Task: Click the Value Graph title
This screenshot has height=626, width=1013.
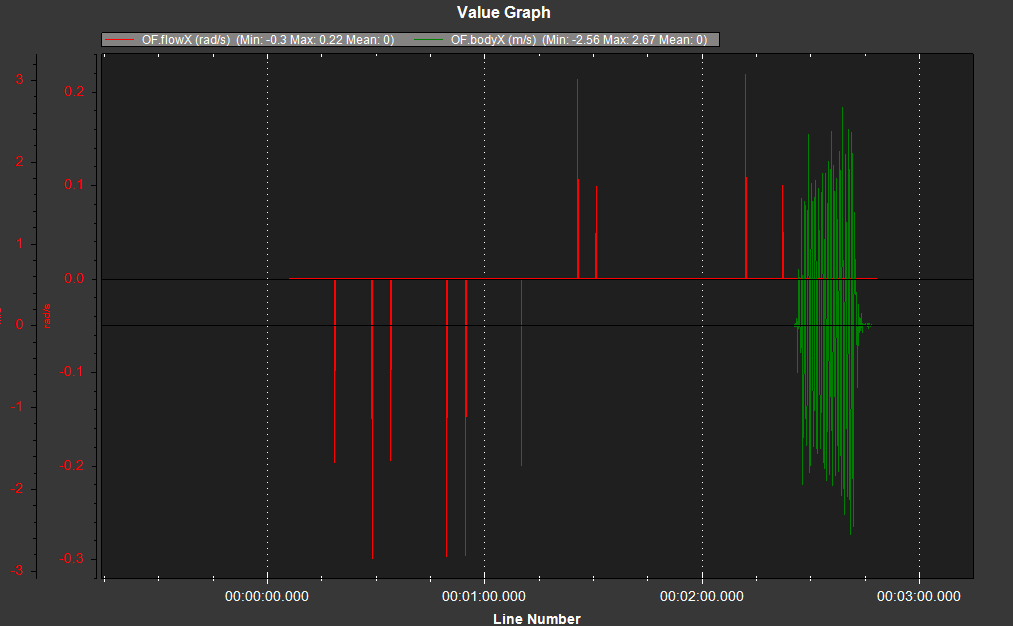Action: [x=504, y=12]
